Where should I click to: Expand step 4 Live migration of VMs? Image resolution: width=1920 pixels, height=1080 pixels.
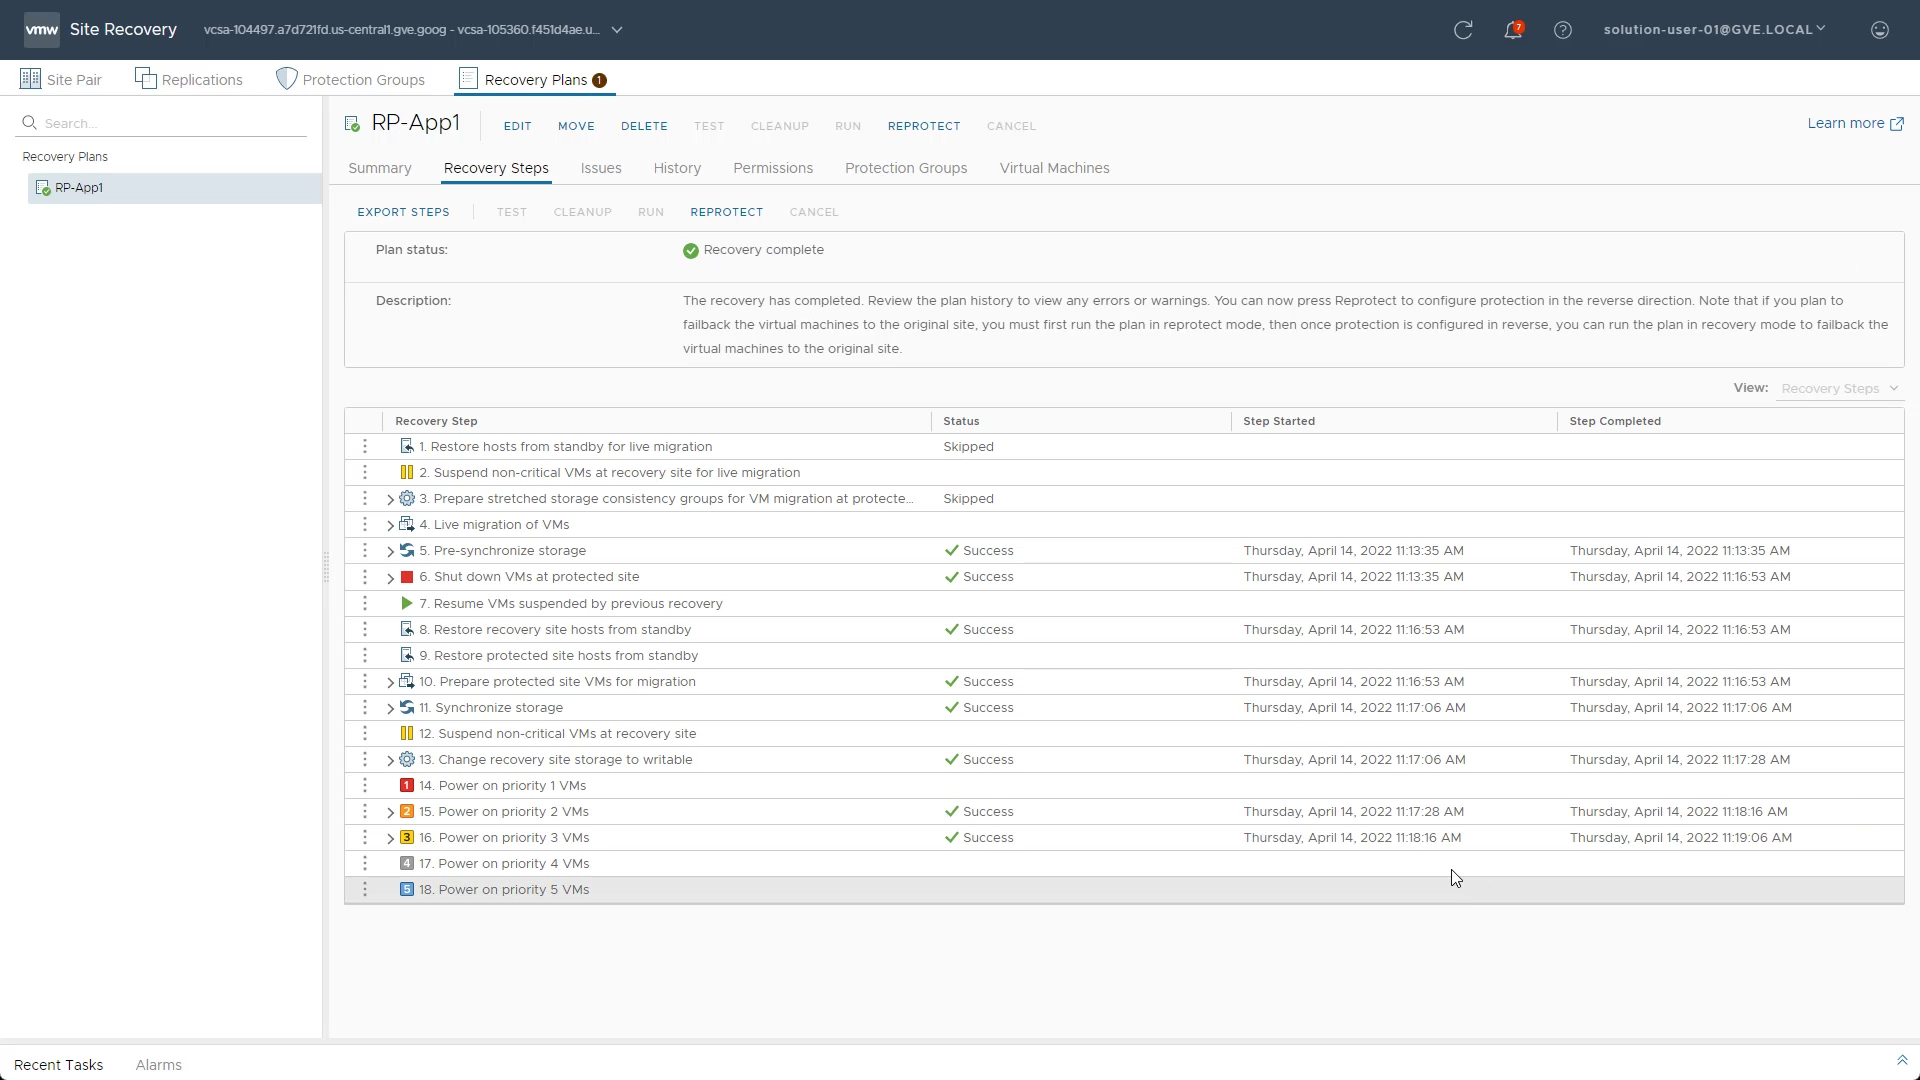390,525
